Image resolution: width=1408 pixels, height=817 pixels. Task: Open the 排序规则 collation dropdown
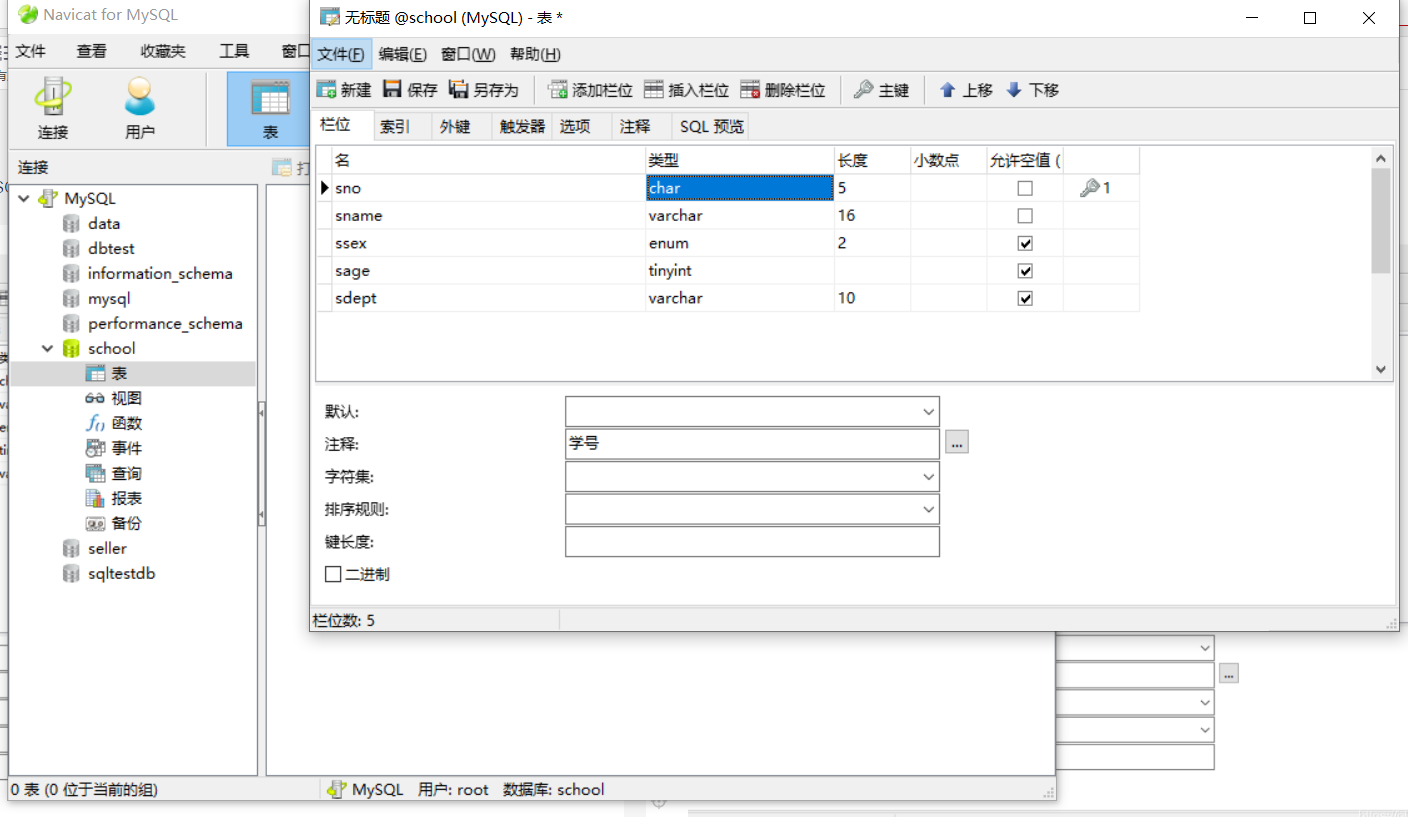coord(929,509)
